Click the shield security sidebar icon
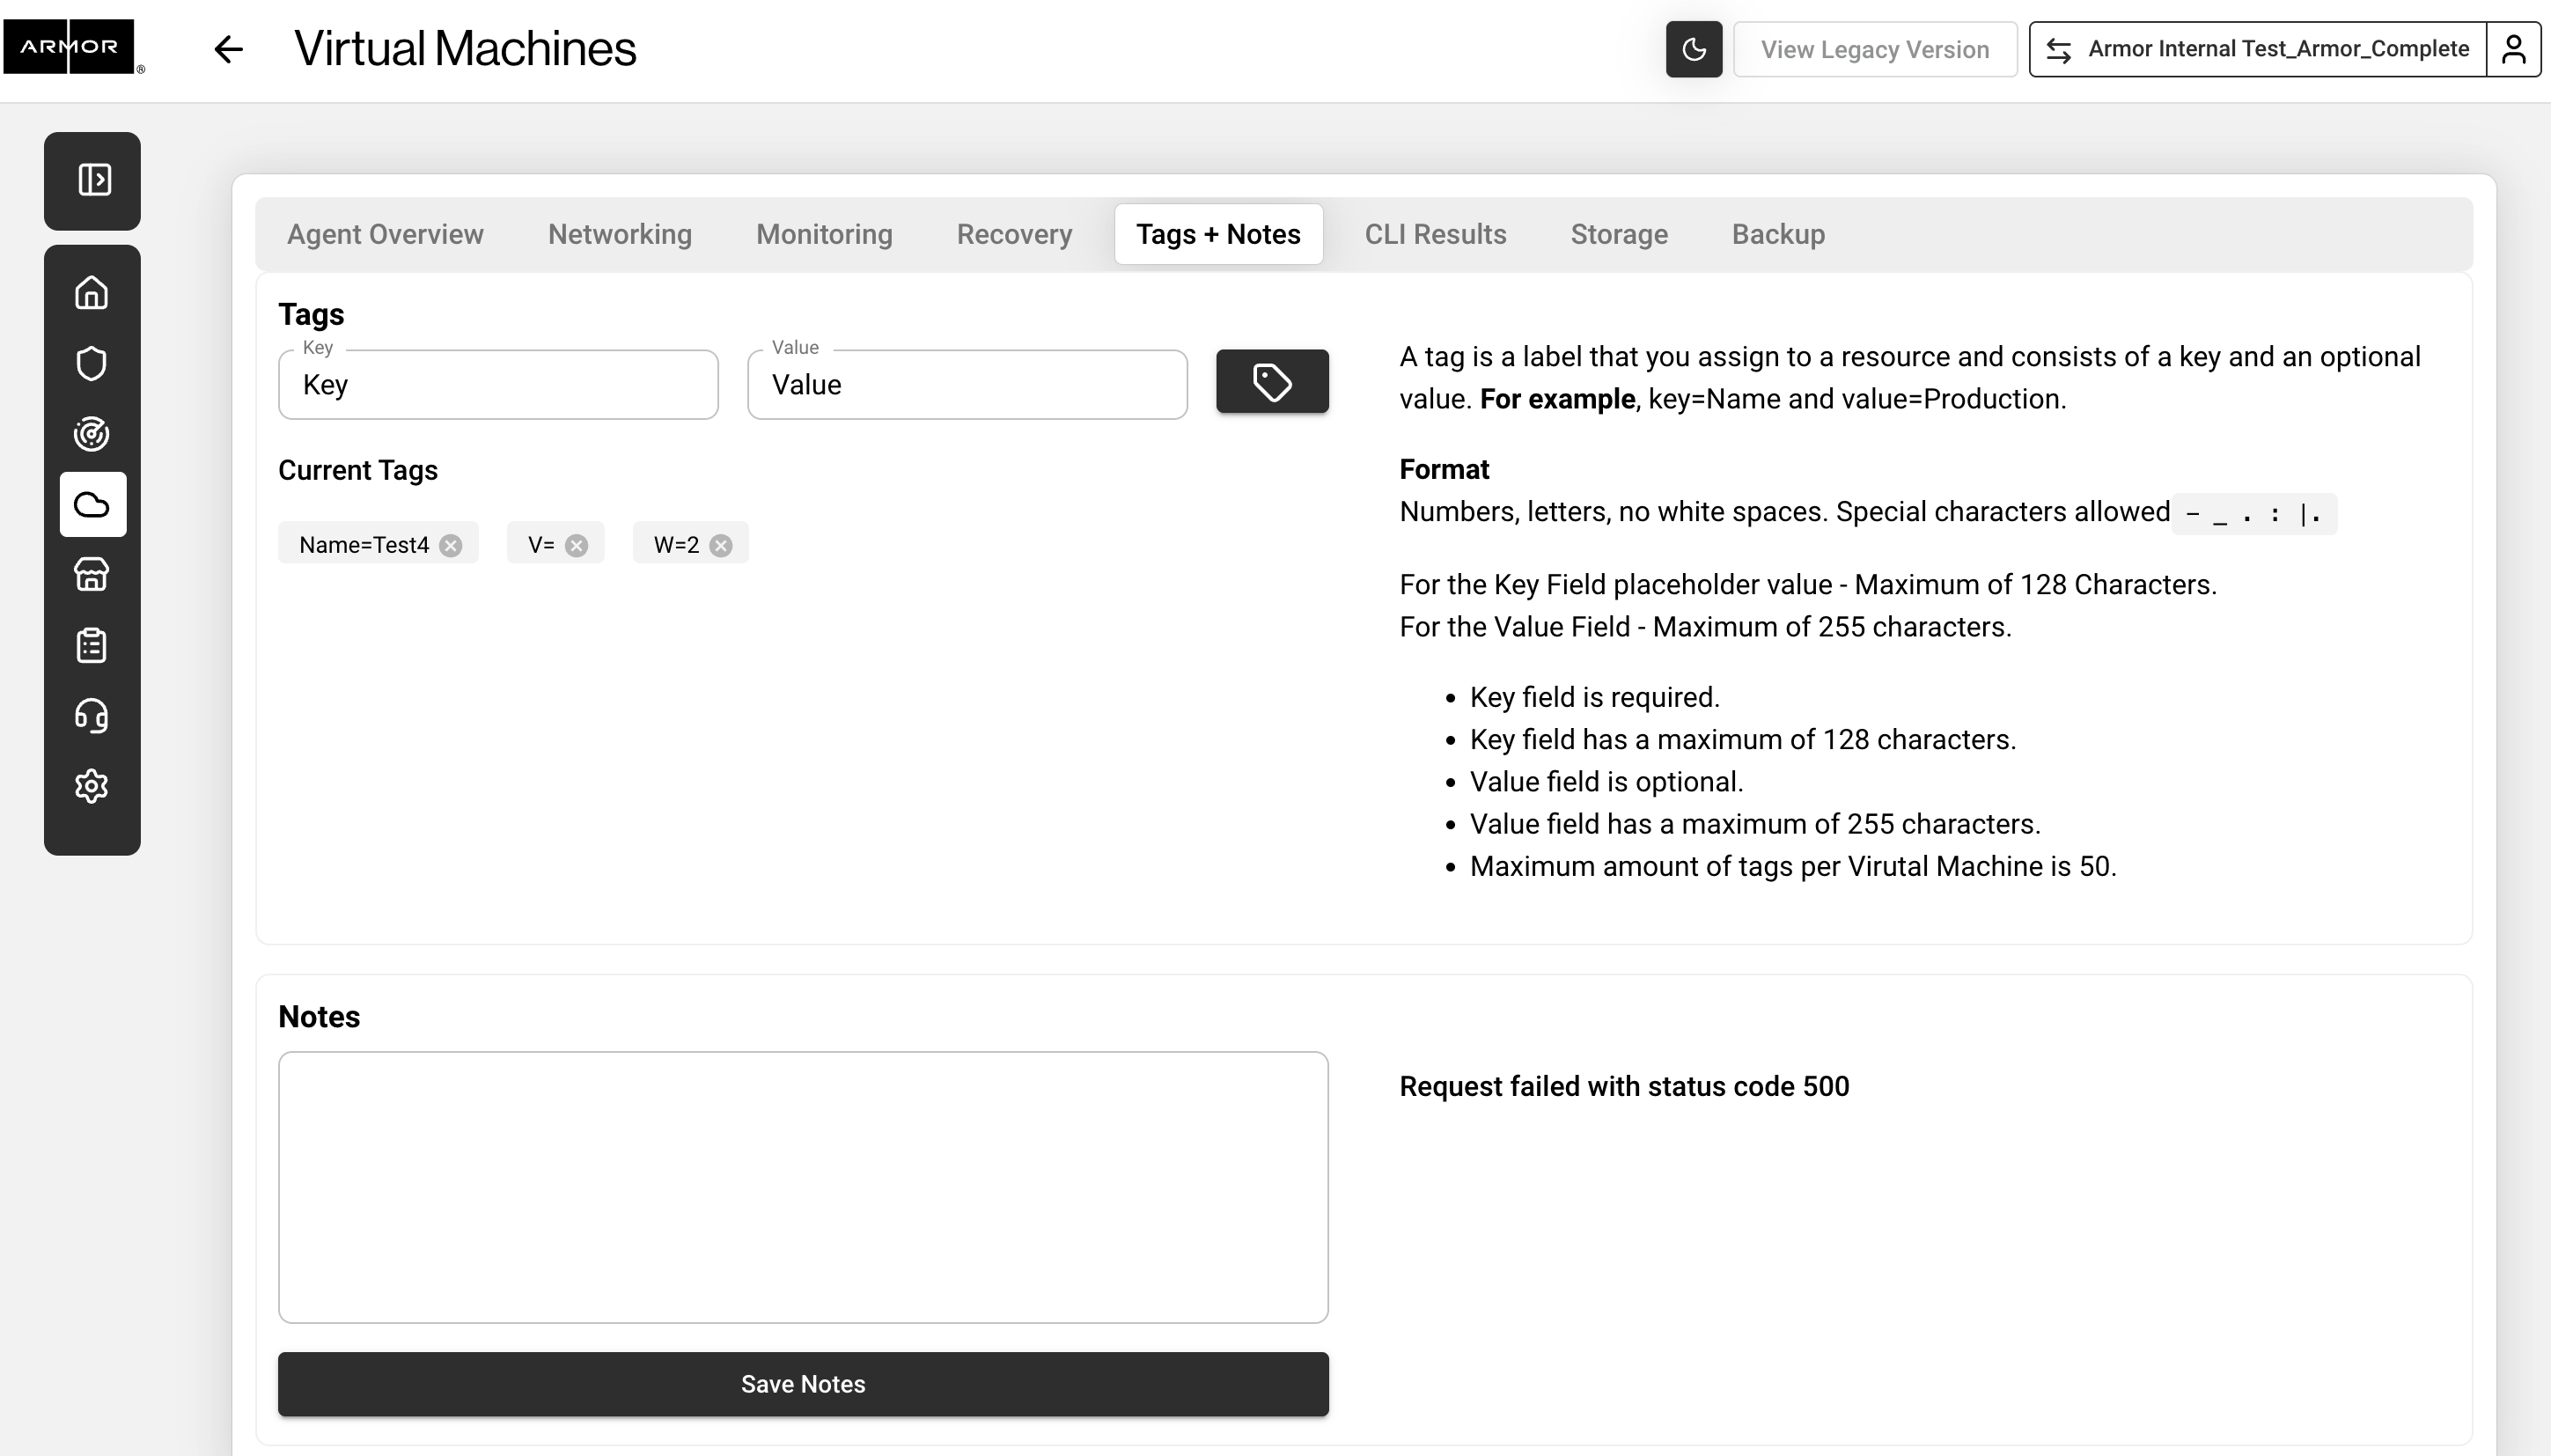 click(x=92, y=363)
